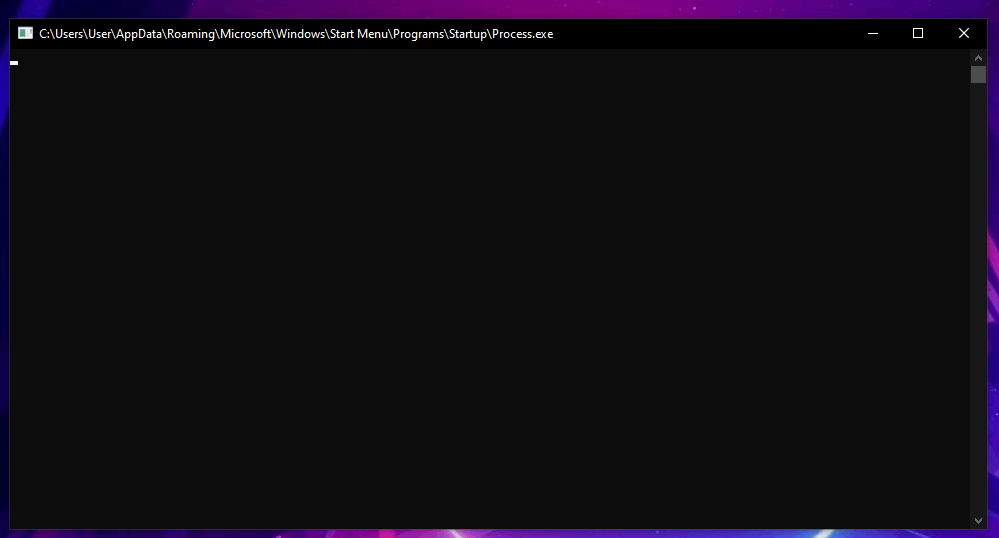Close the Process.exe console window
Image resolution: width=999 pixels, height=538 pixels.
pyautogui.click(x=963, y=33)
